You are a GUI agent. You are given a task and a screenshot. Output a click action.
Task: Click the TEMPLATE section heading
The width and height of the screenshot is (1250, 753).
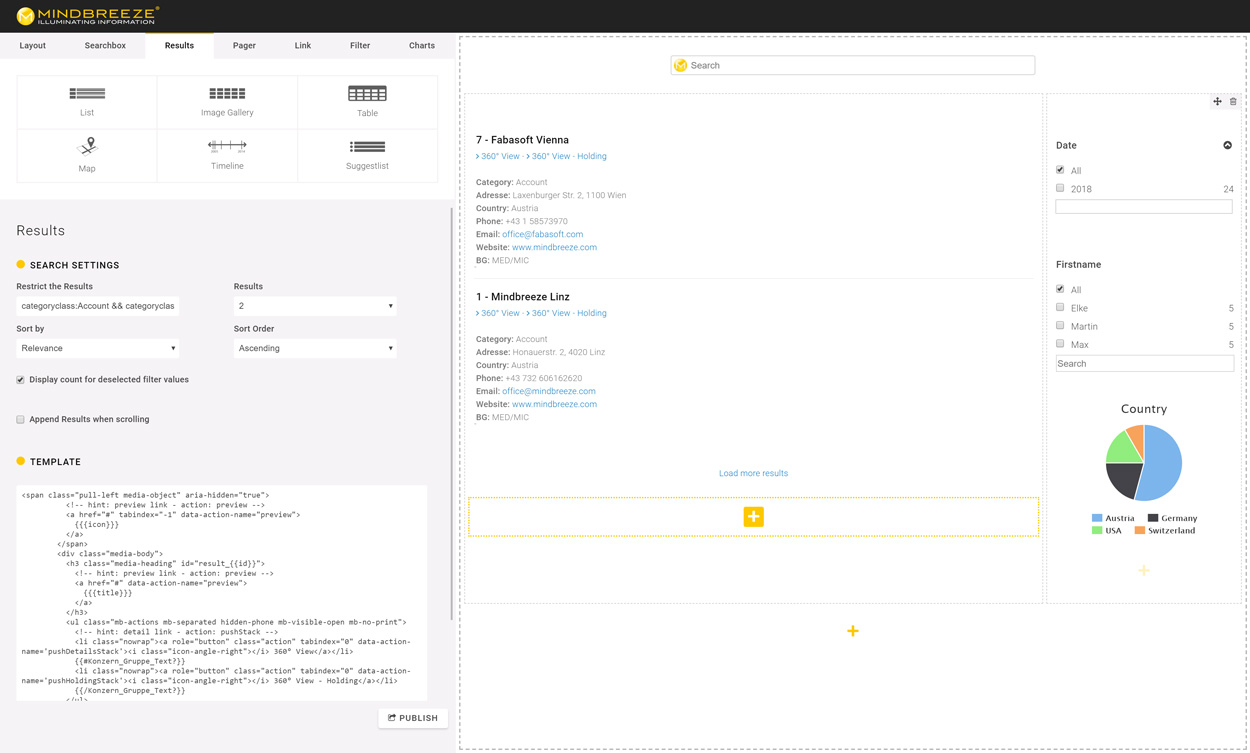pos(55,462)
